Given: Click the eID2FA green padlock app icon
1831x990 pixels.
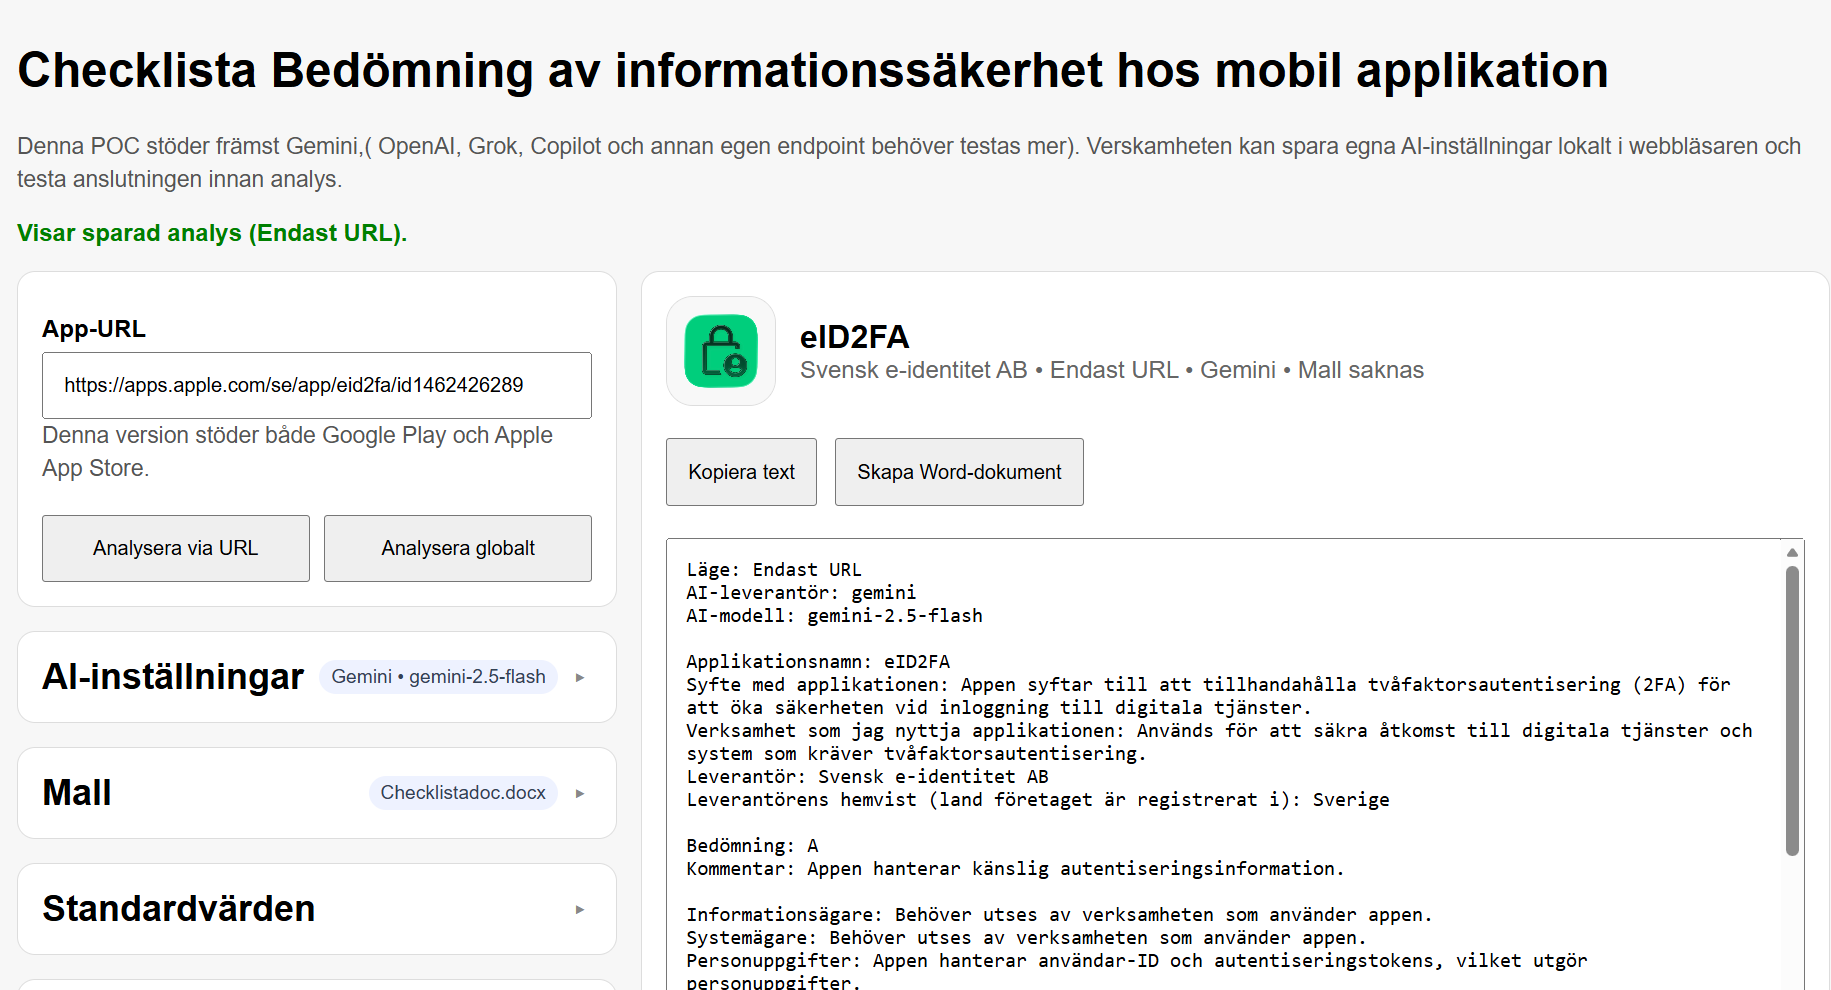Looking at the screenshot, I should [x=721, y=351].
